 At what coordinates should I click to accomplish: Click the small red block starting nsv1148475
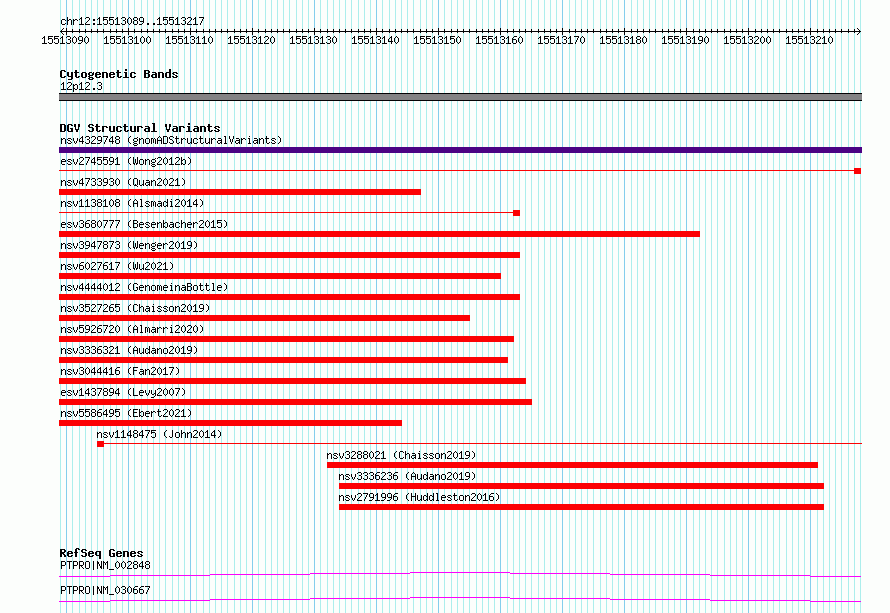pyautogui.click(x=100, y=444)
